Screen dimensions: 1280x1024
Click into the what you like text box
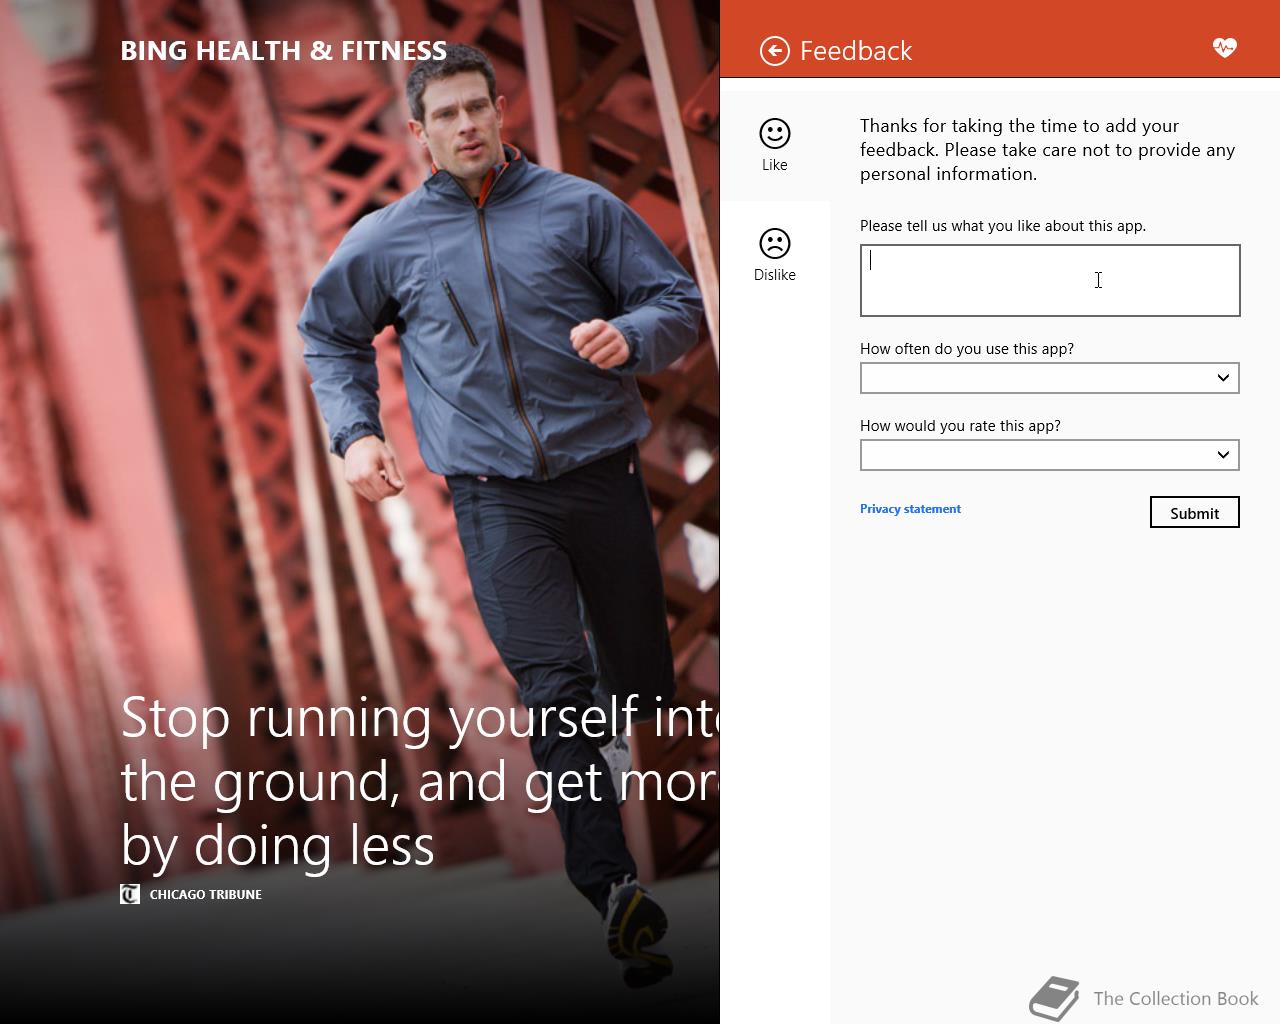pos(1050,280)
